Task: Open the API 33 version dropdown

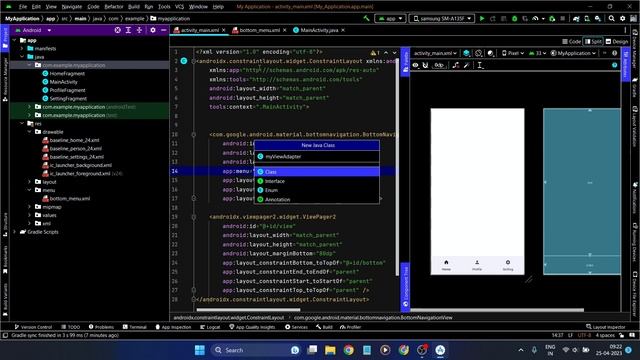Action: (538, 53)
